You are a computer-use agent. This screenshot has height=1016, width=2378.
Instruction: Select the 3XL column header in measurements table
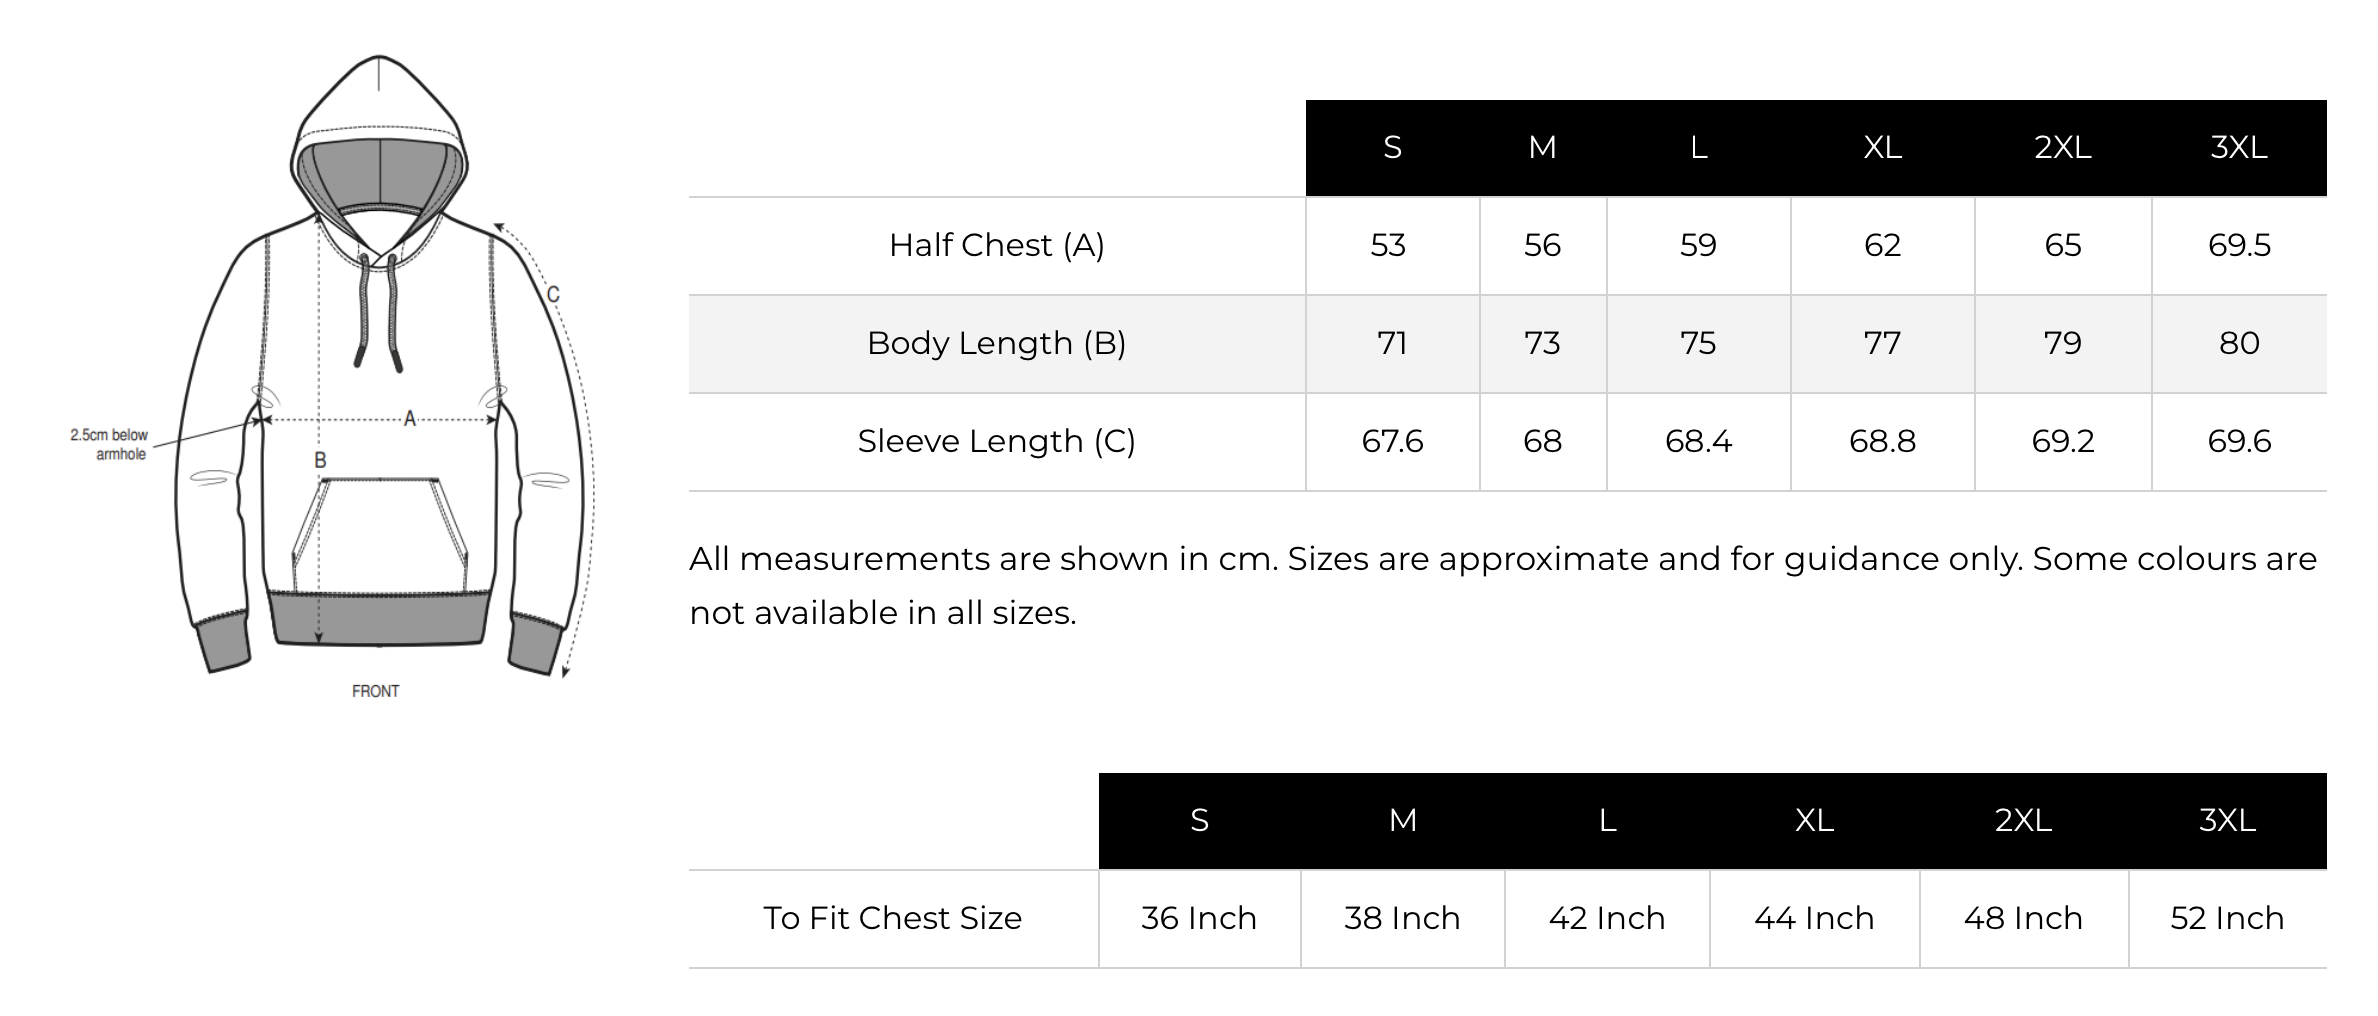pos(2238,147)
